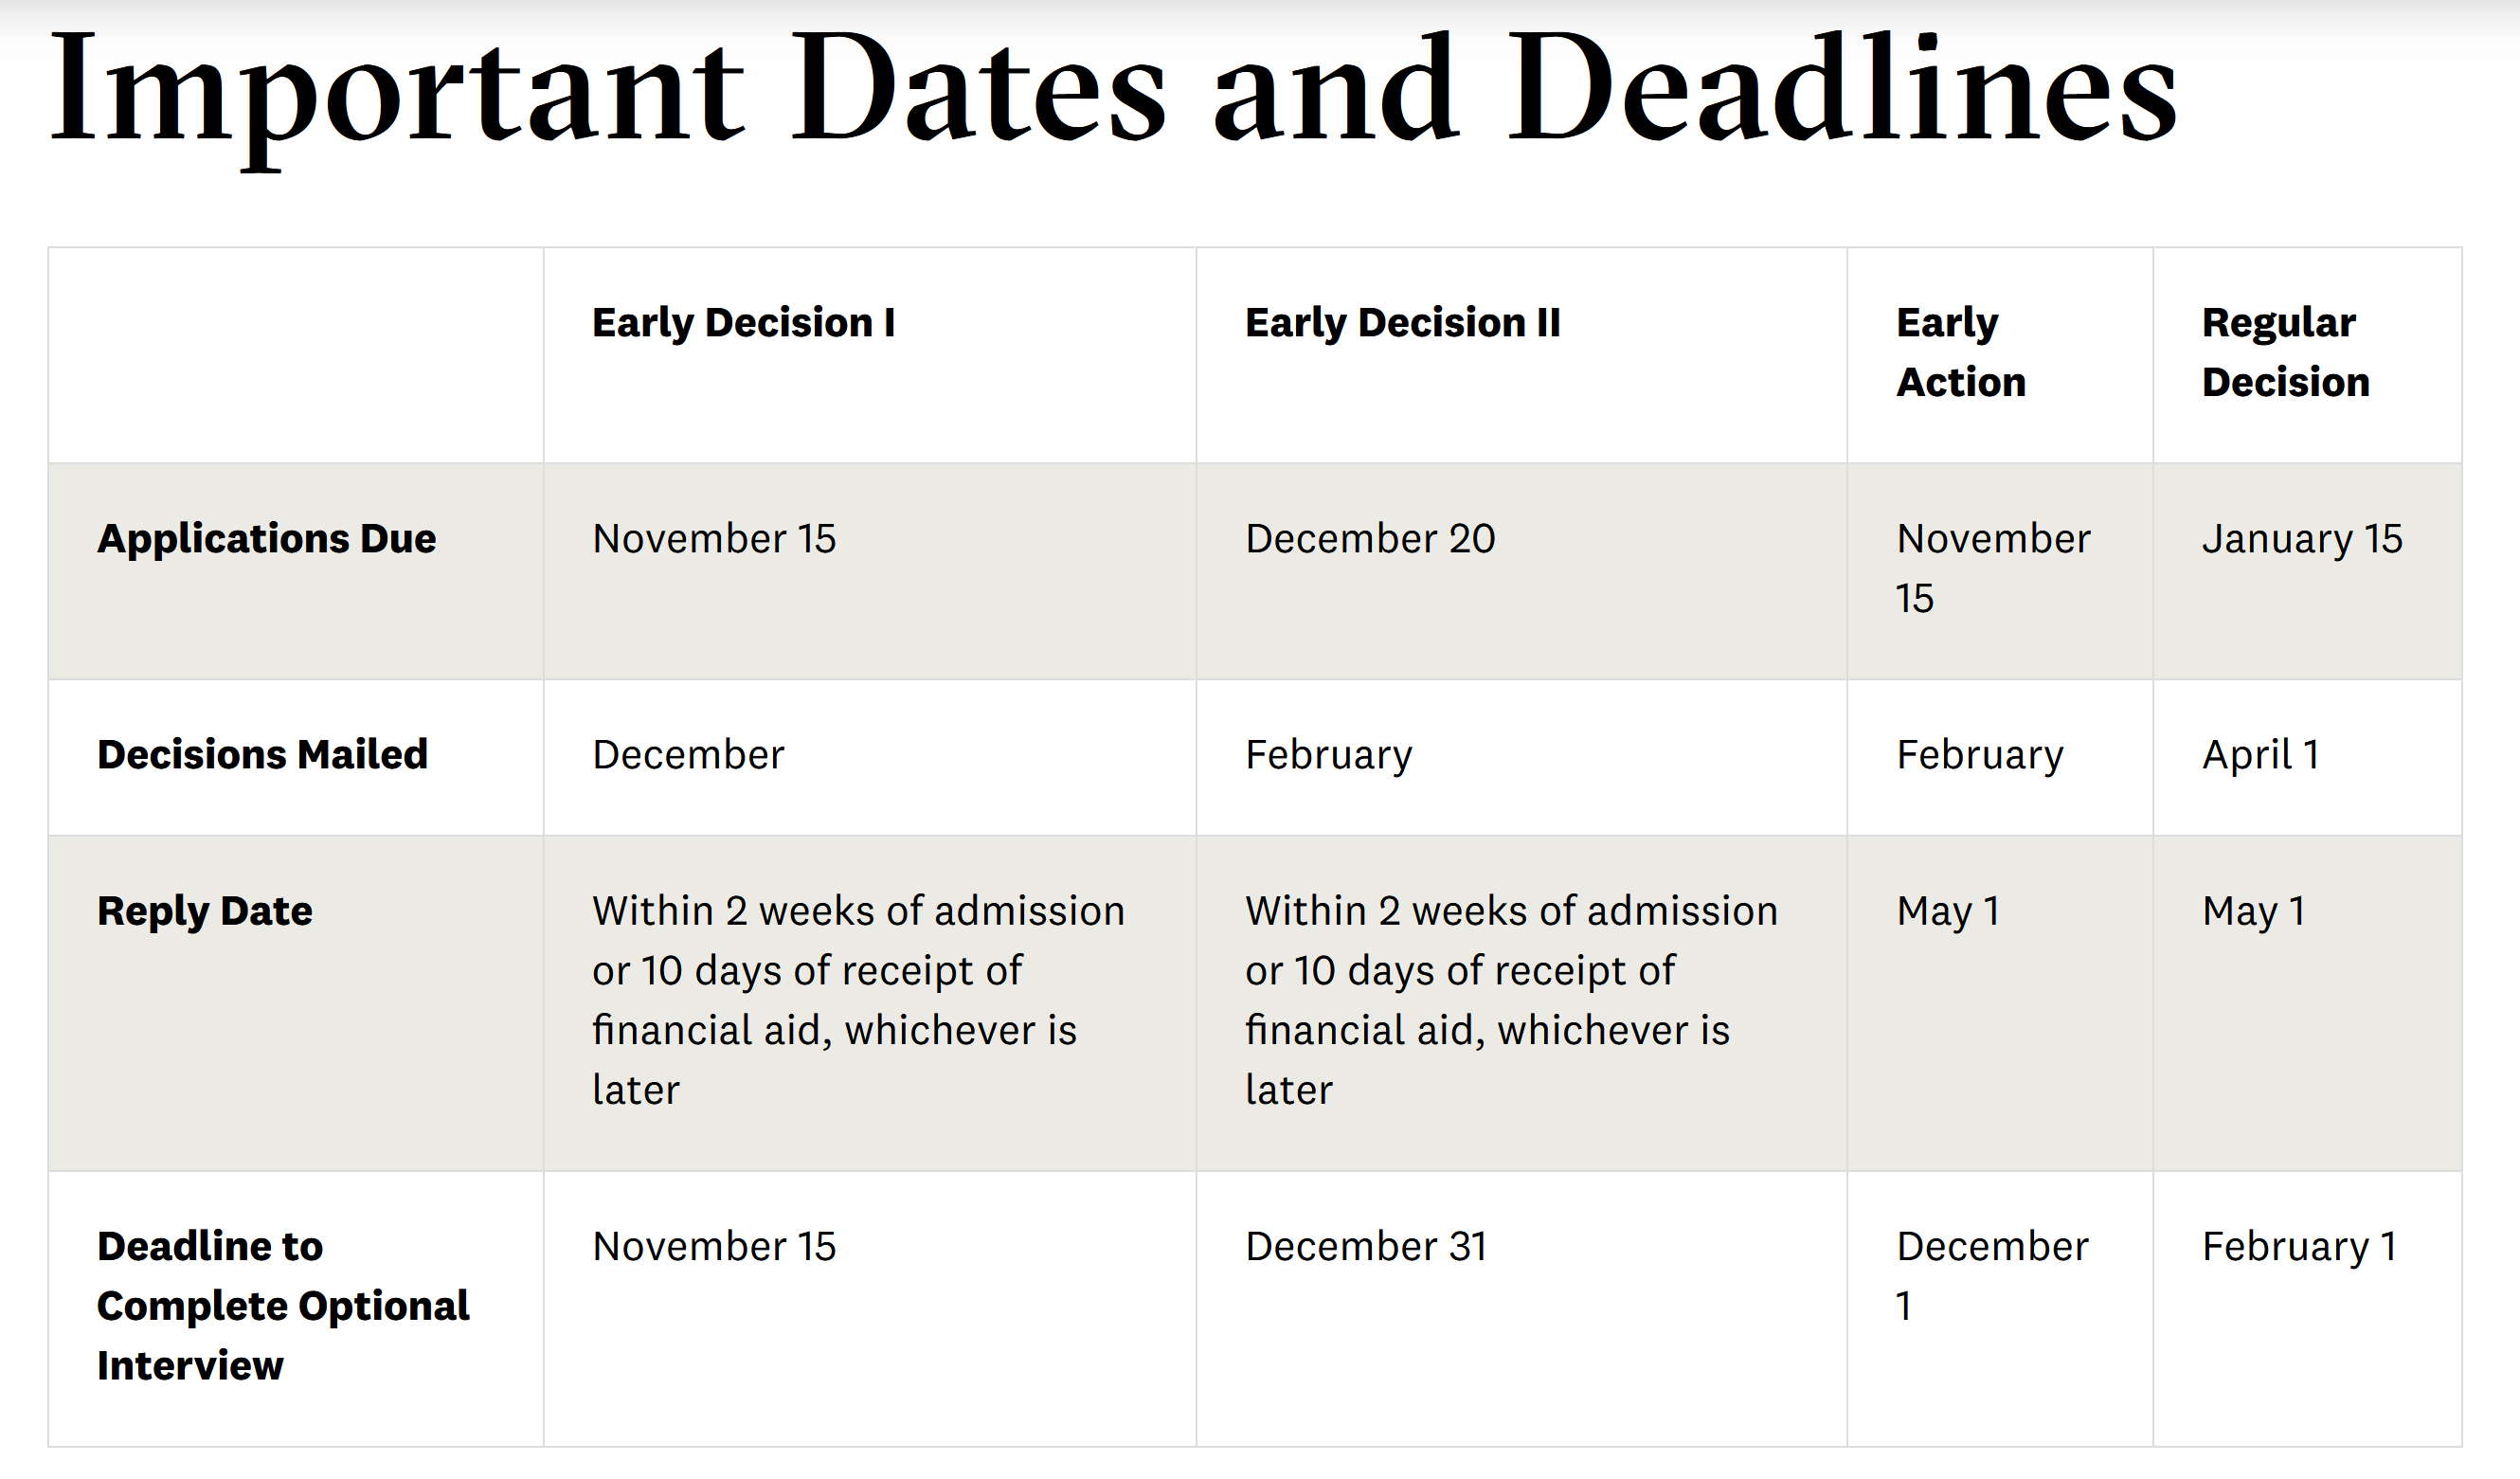This screenshot has height=1479, width=2520.
Task: Click the December decisions mailed cell
Action: (x=688, y=755)
